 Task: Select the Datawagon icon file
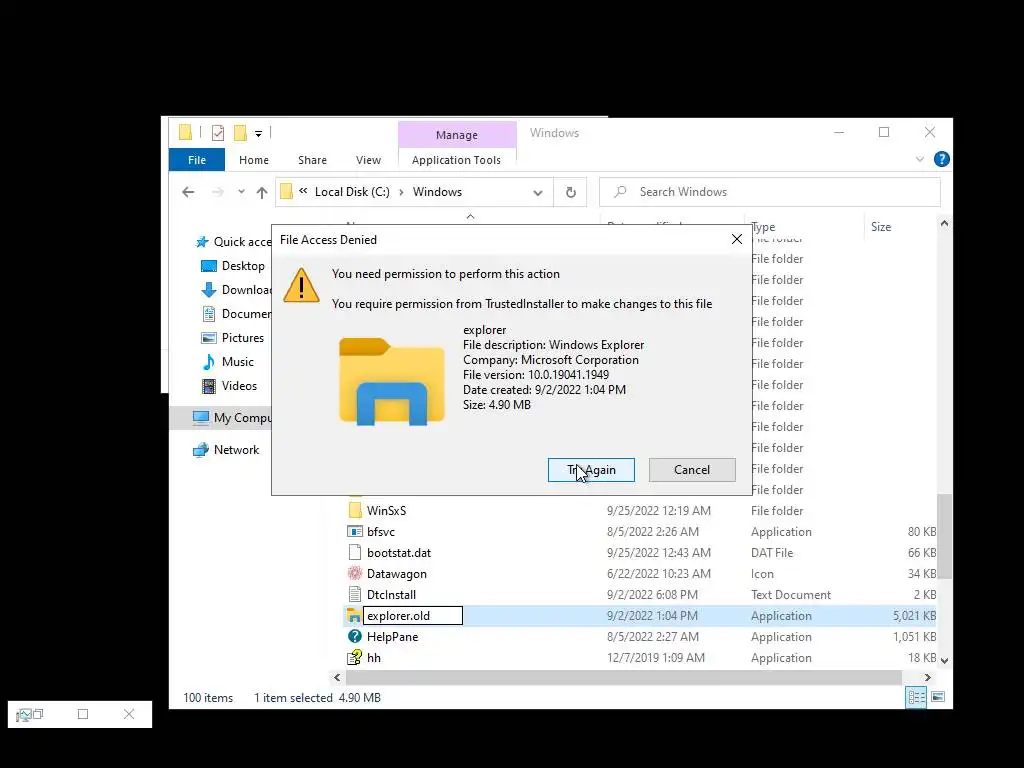point(396,573)
